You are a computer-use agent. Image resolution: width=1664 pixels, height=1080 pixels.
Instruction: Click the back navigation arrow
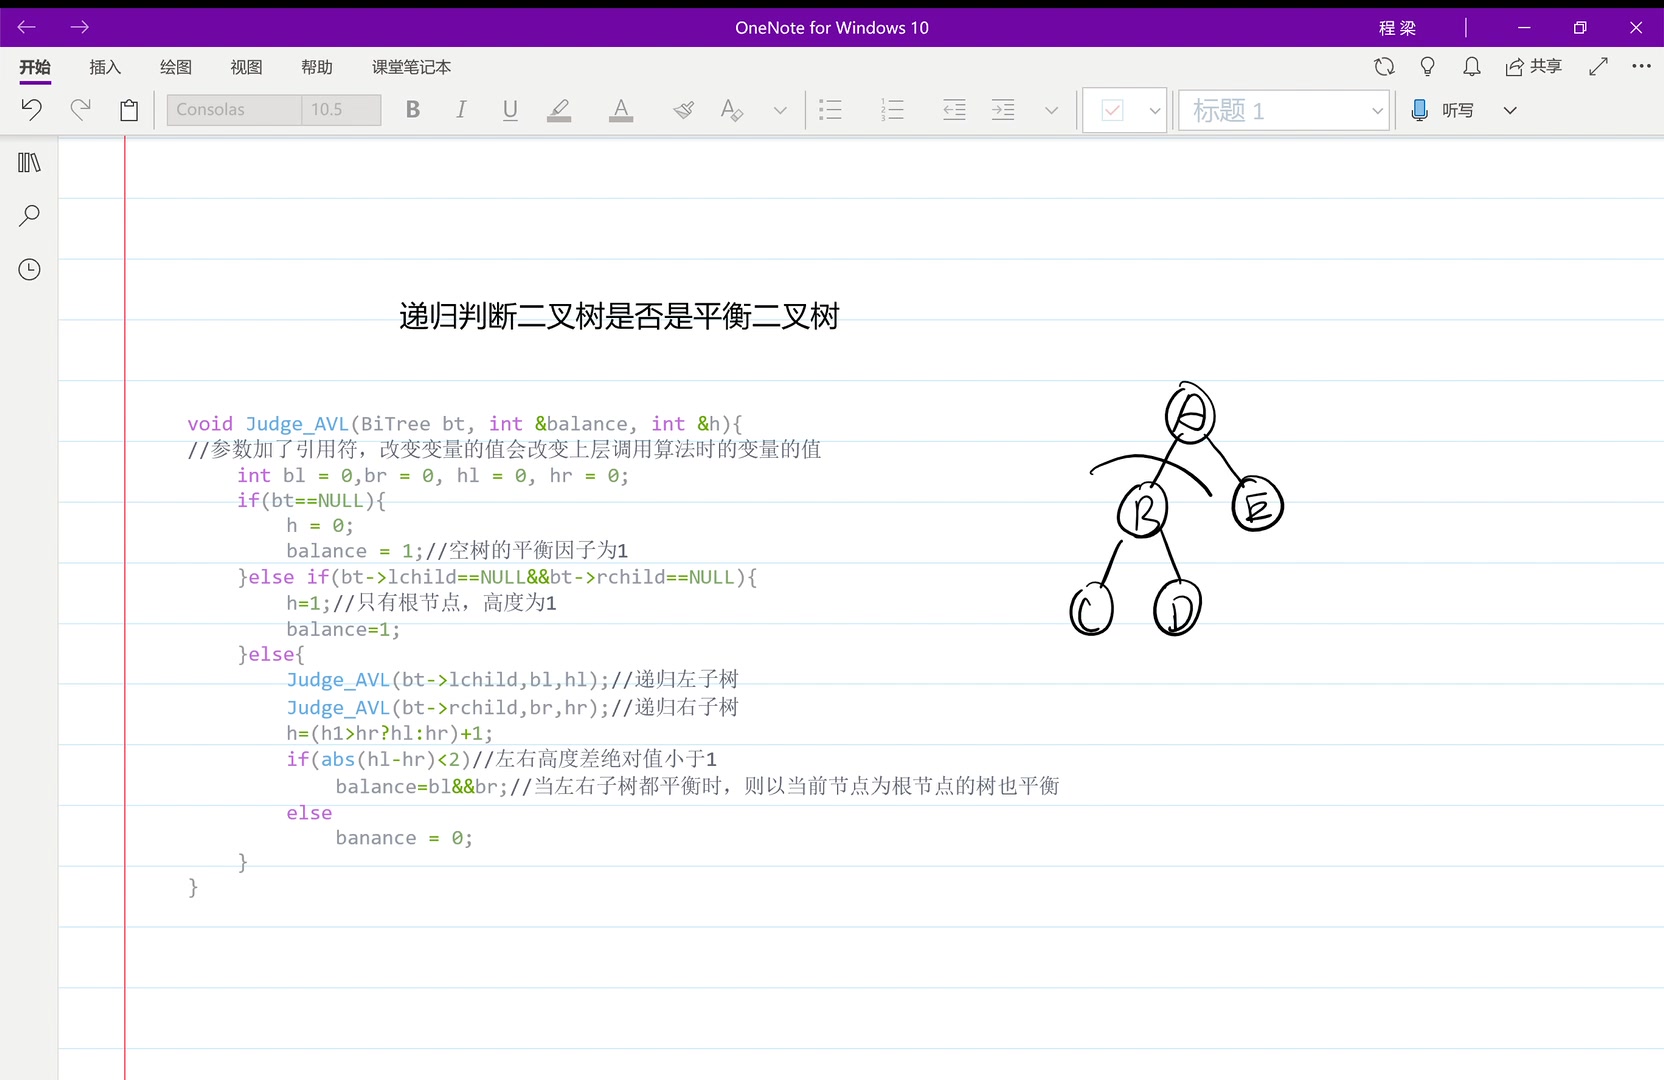pyautogui.click(x=27, y=27)
